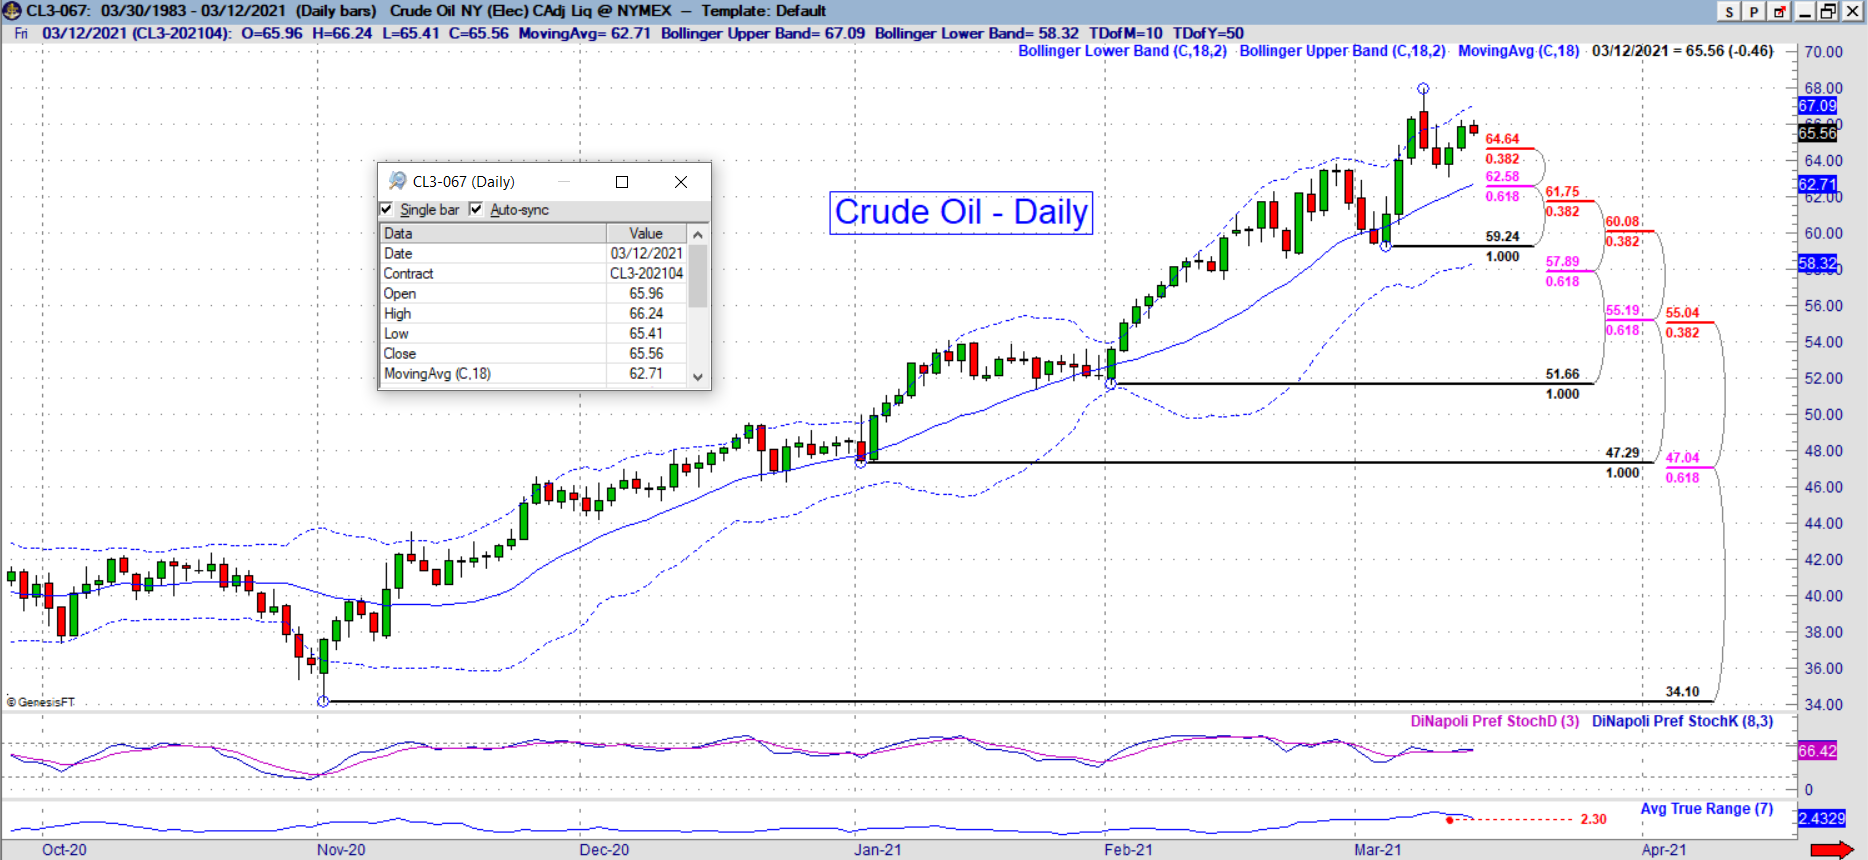Click the CL3-202104 contract value cell
Viewport: 1868px width, 860px height.
[x=646, y=273]
